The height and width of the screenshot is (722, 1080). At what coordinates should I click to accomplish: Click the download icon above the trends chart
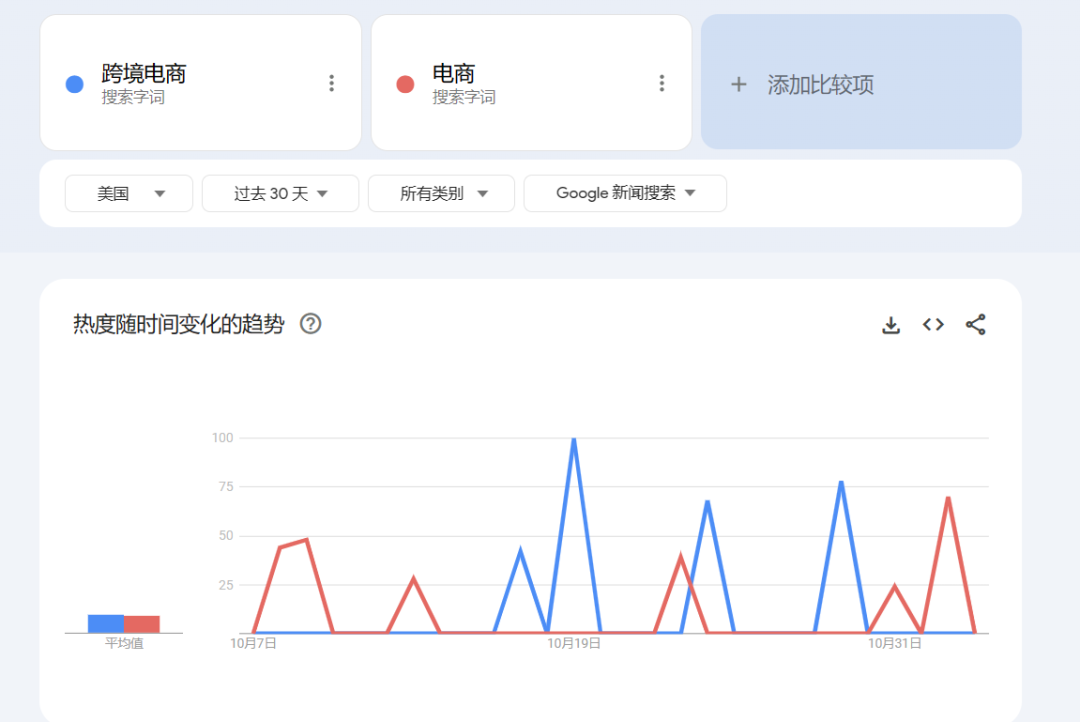(890, 324)
